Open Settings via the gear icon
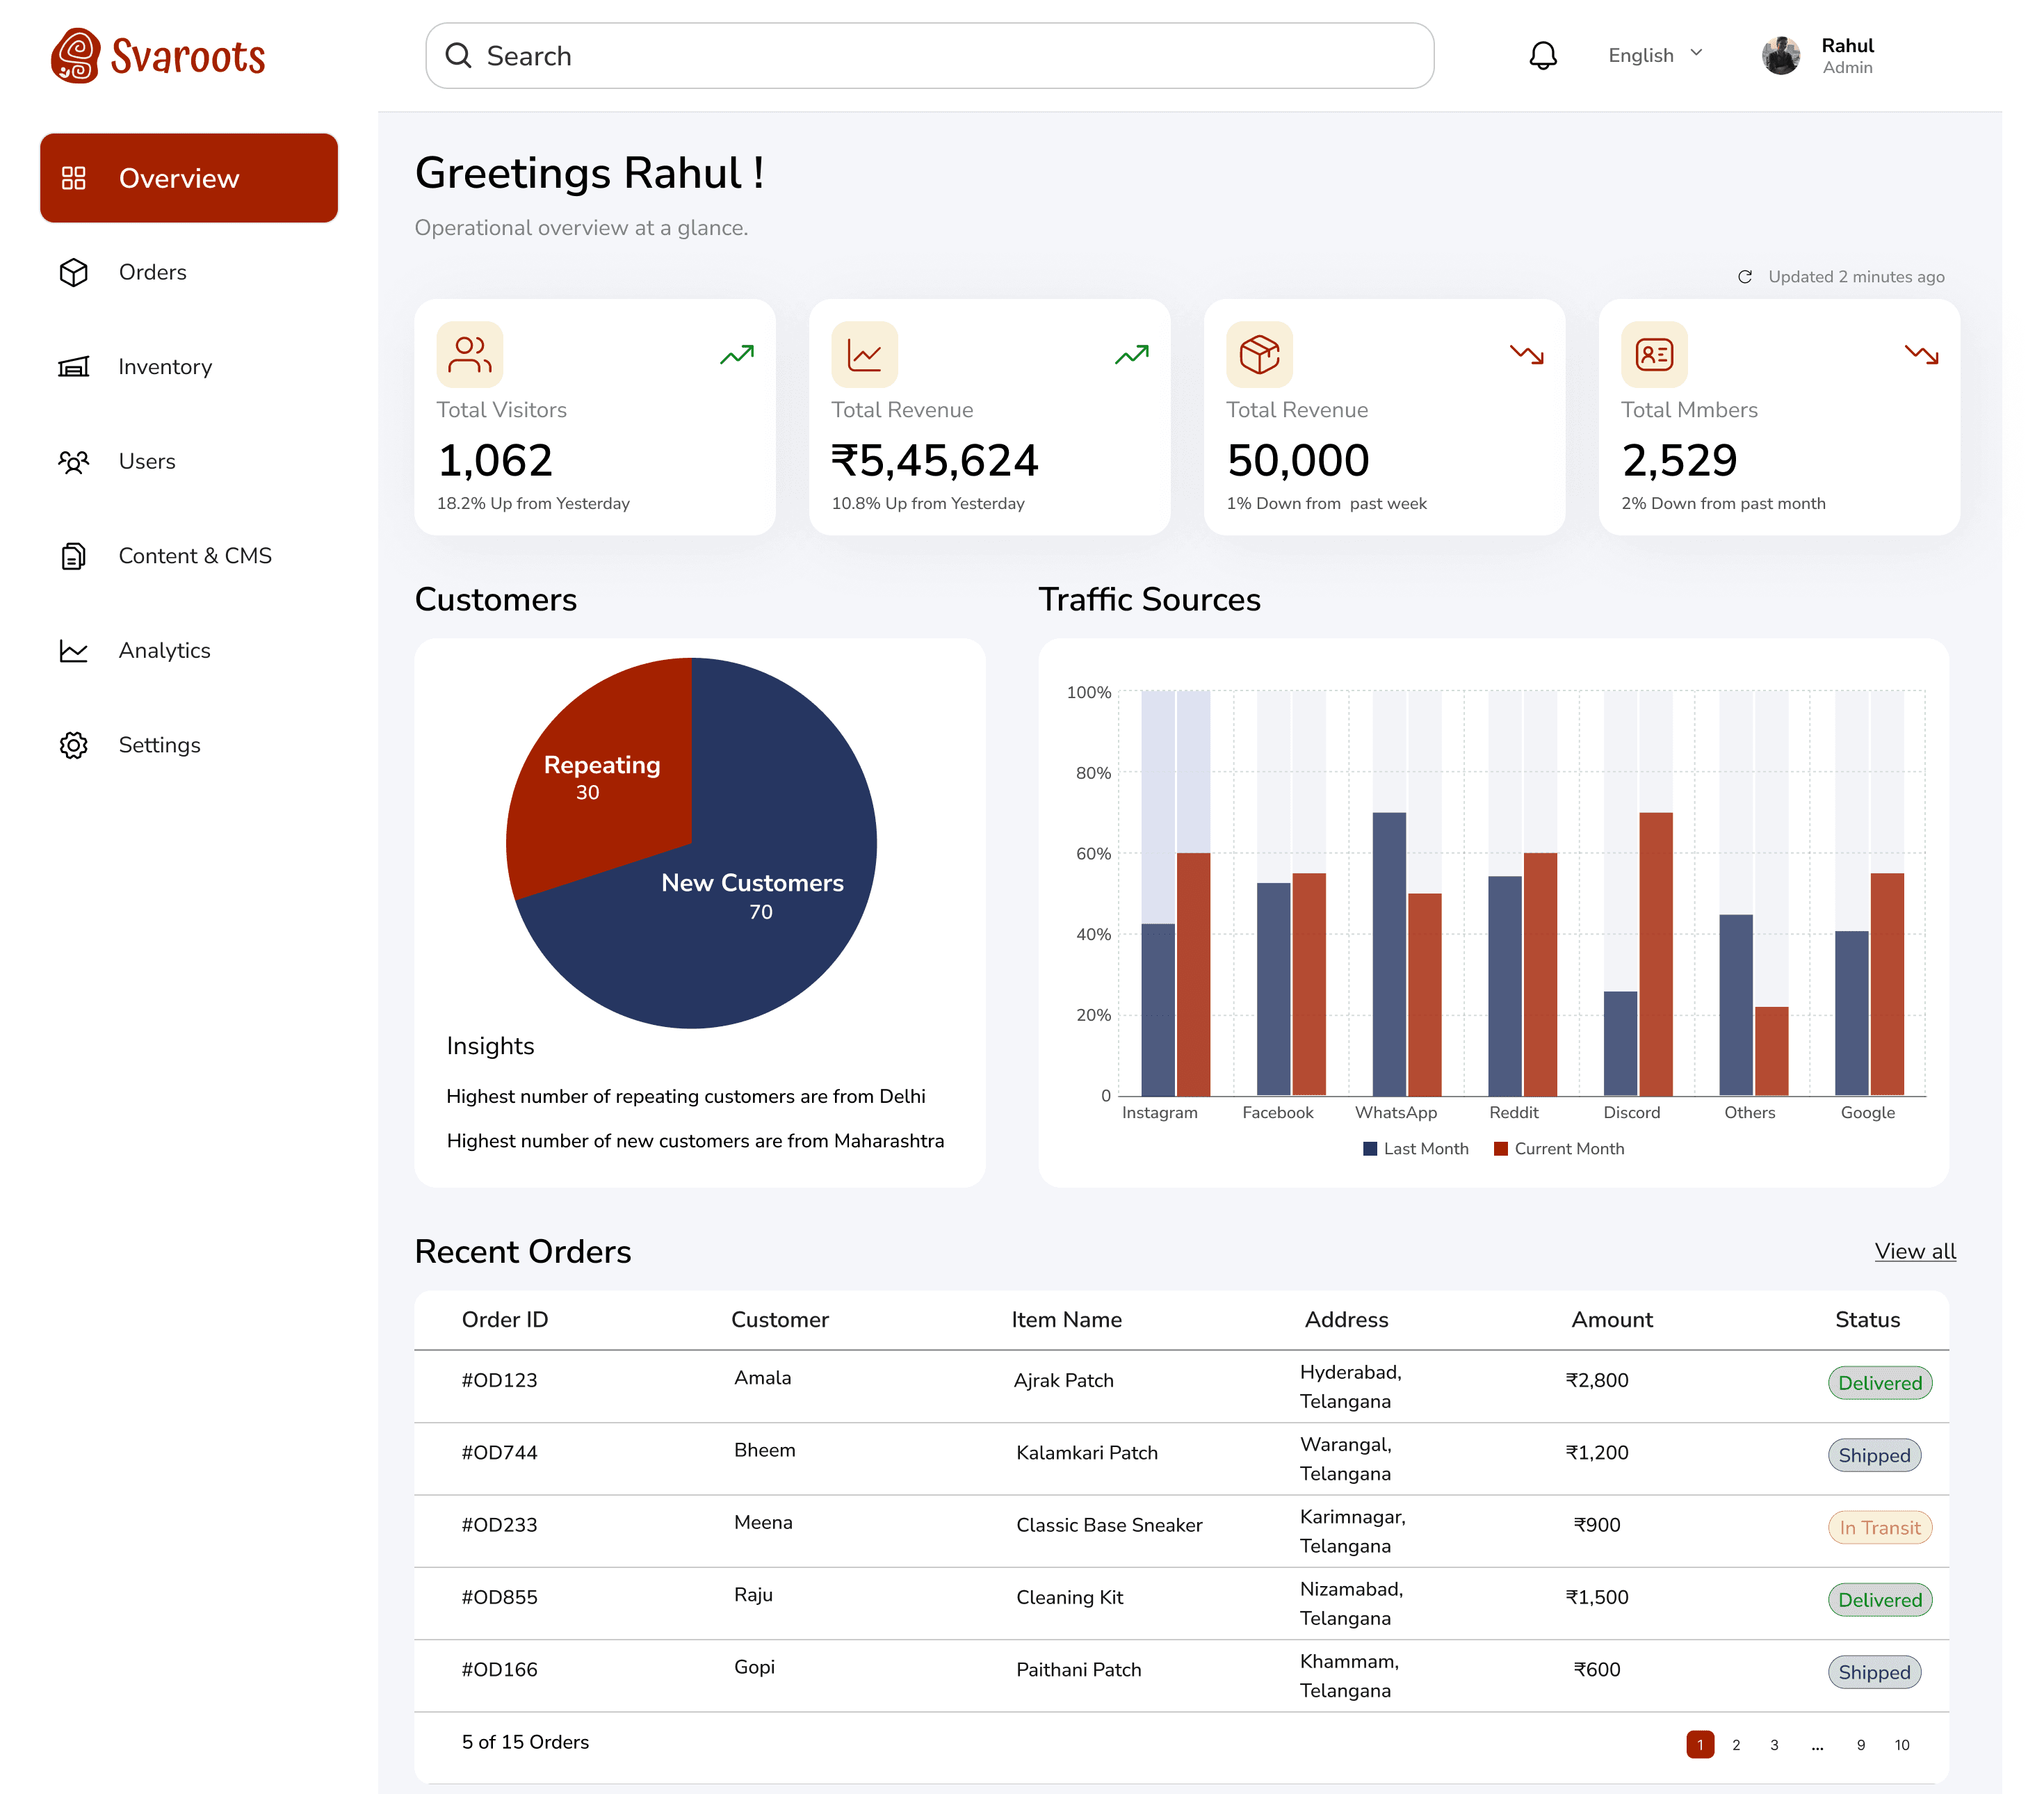 (74, 745)
